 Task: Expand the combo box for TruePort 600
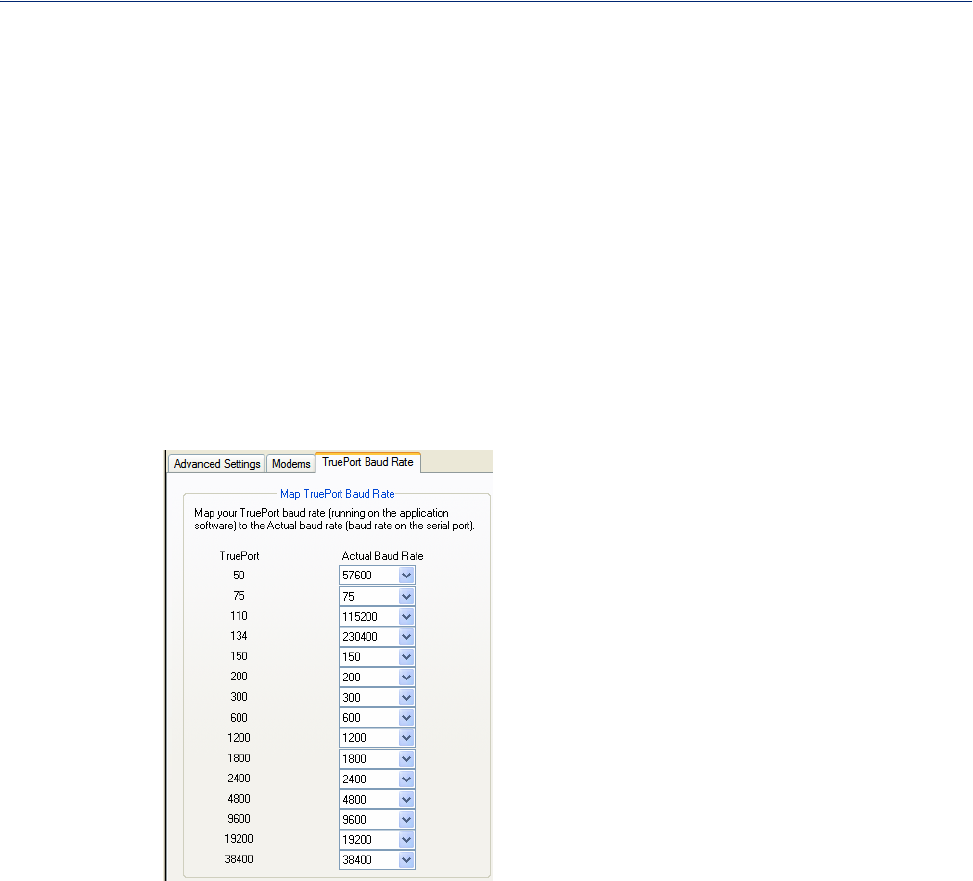pyautogui.click(x=406, y=718)
